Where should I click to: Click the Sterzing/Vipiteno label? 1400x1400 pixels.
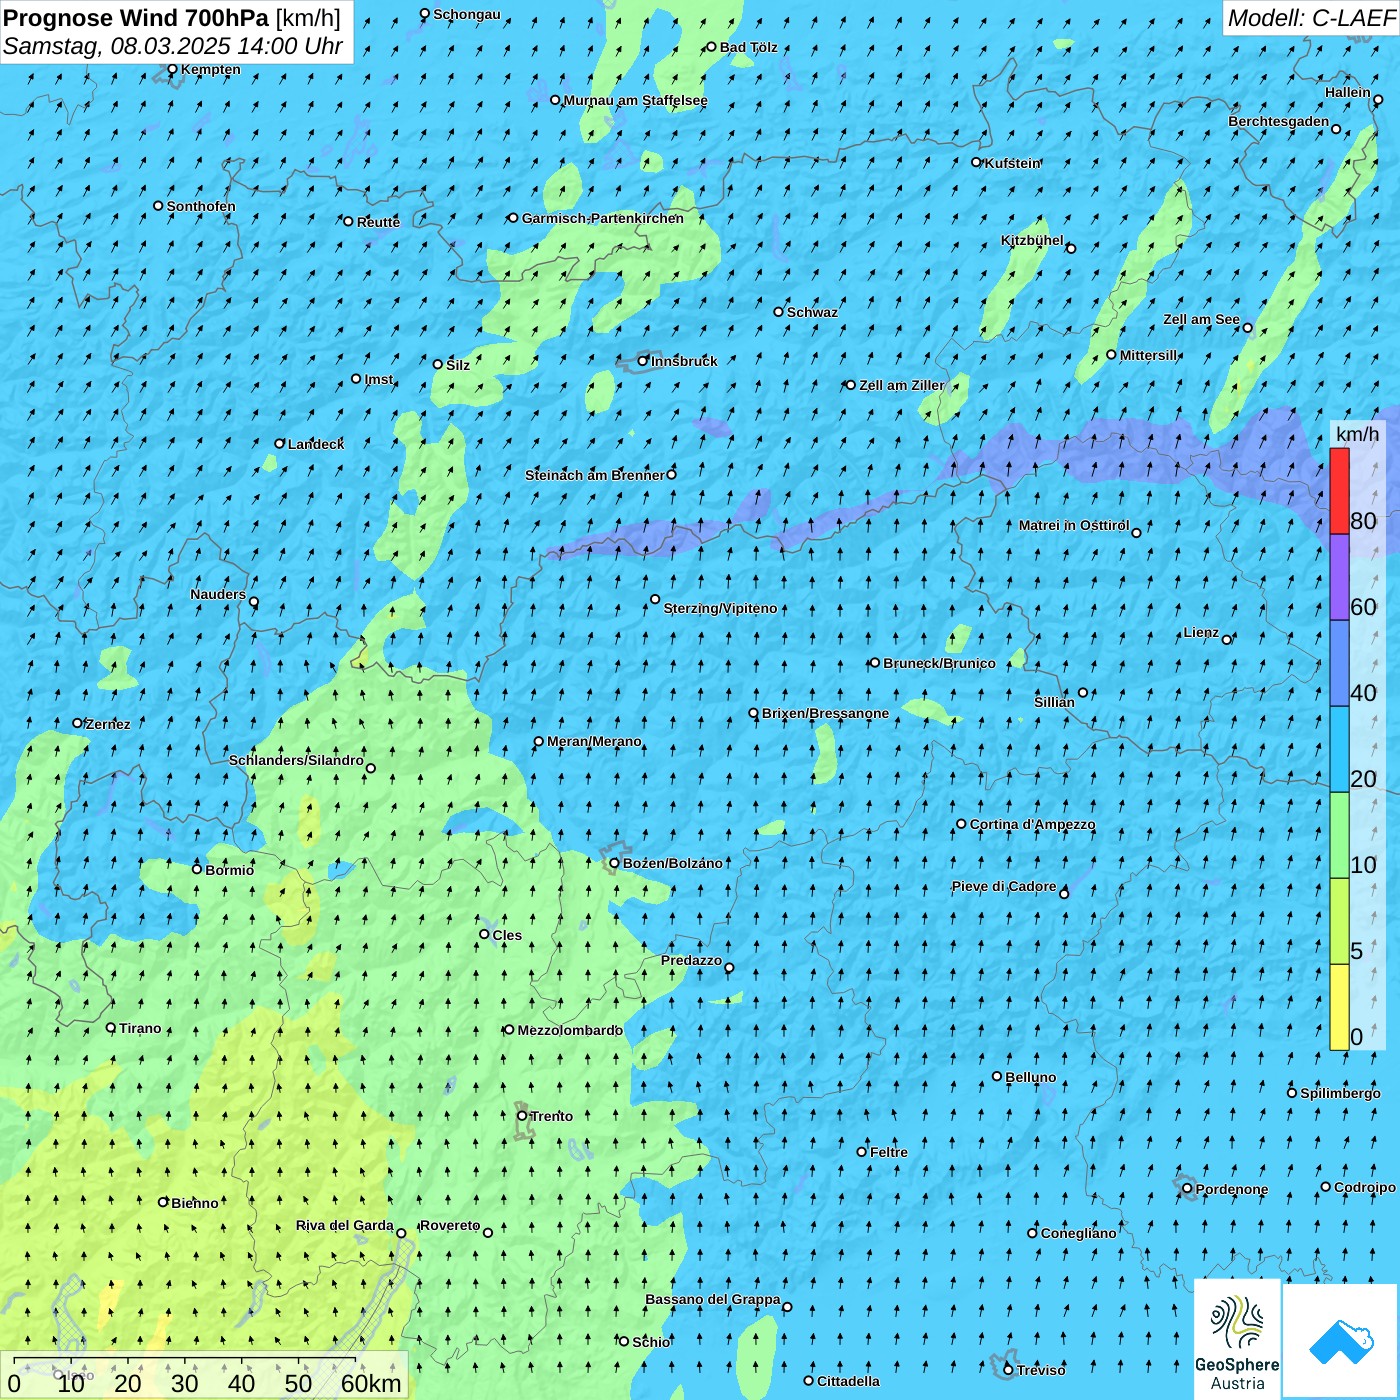(x=720, y=608)
